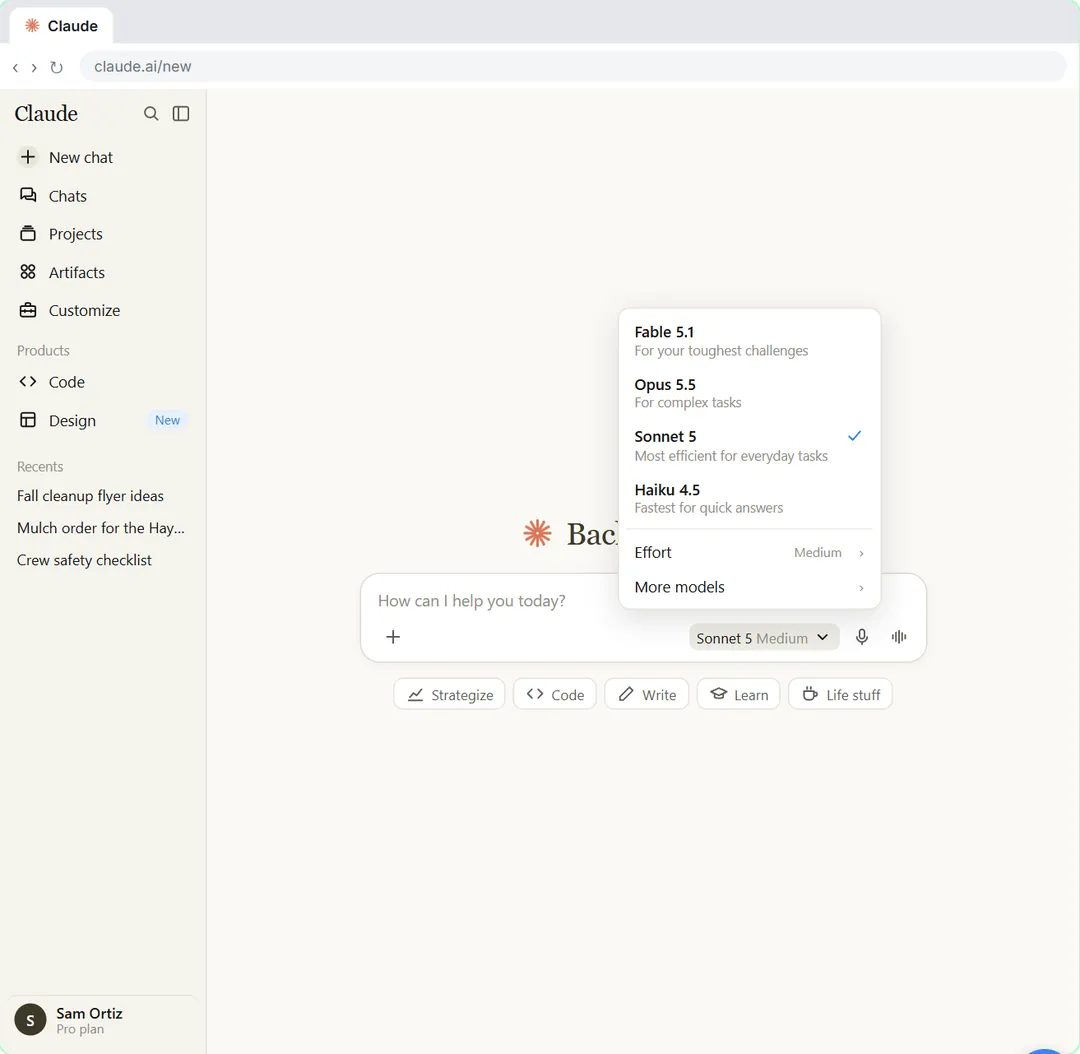Expand the More models submenu
The width and height of the screenshot is (1080, 1054).
[749, 587]
